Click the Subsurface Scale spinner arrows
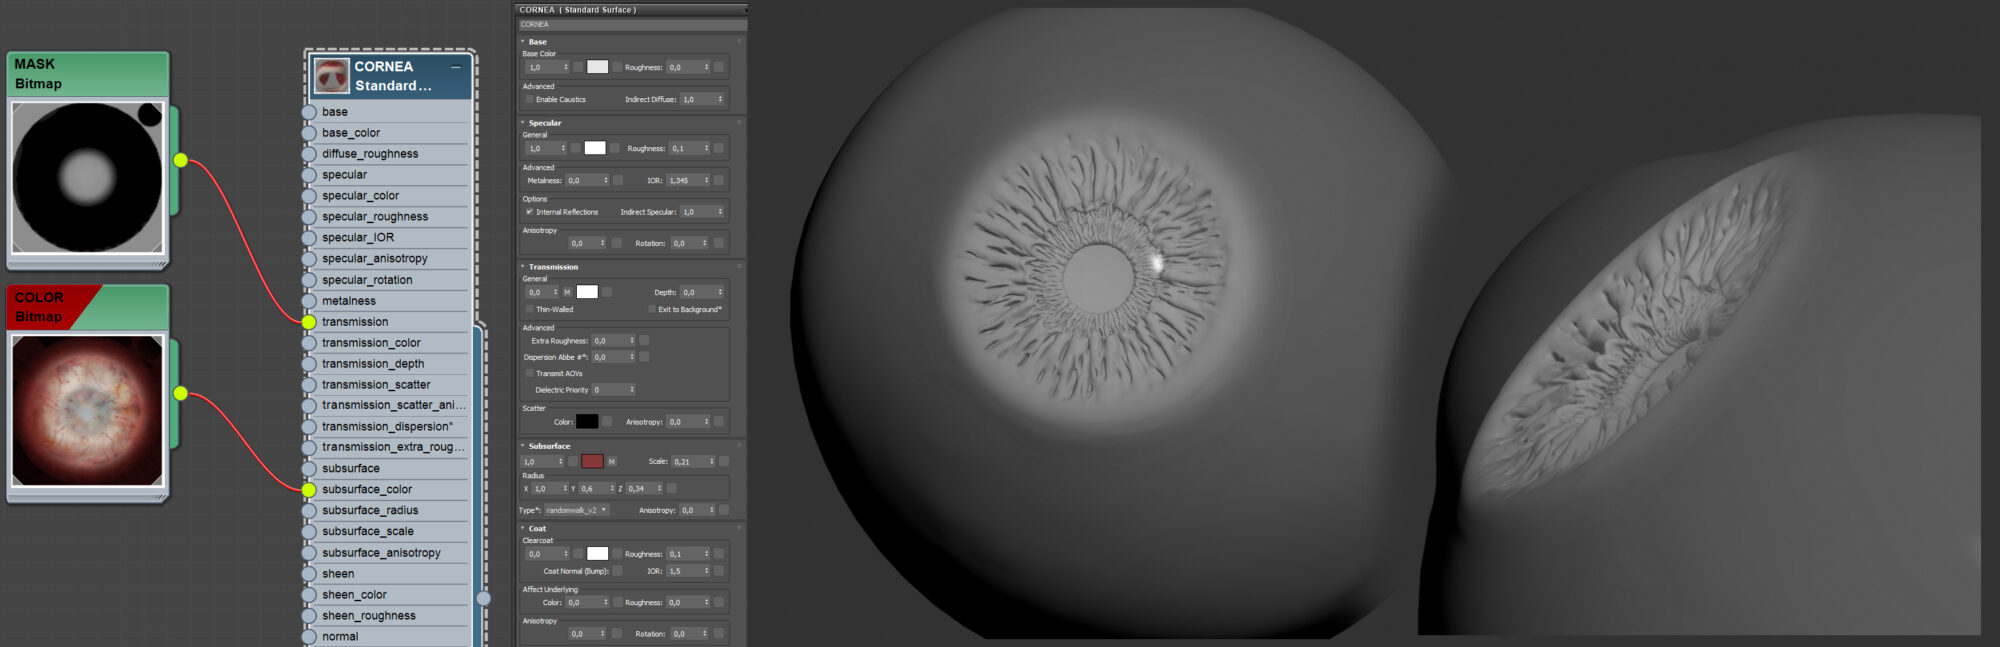This screenshot has height=647, width=2000. (712, 462)
